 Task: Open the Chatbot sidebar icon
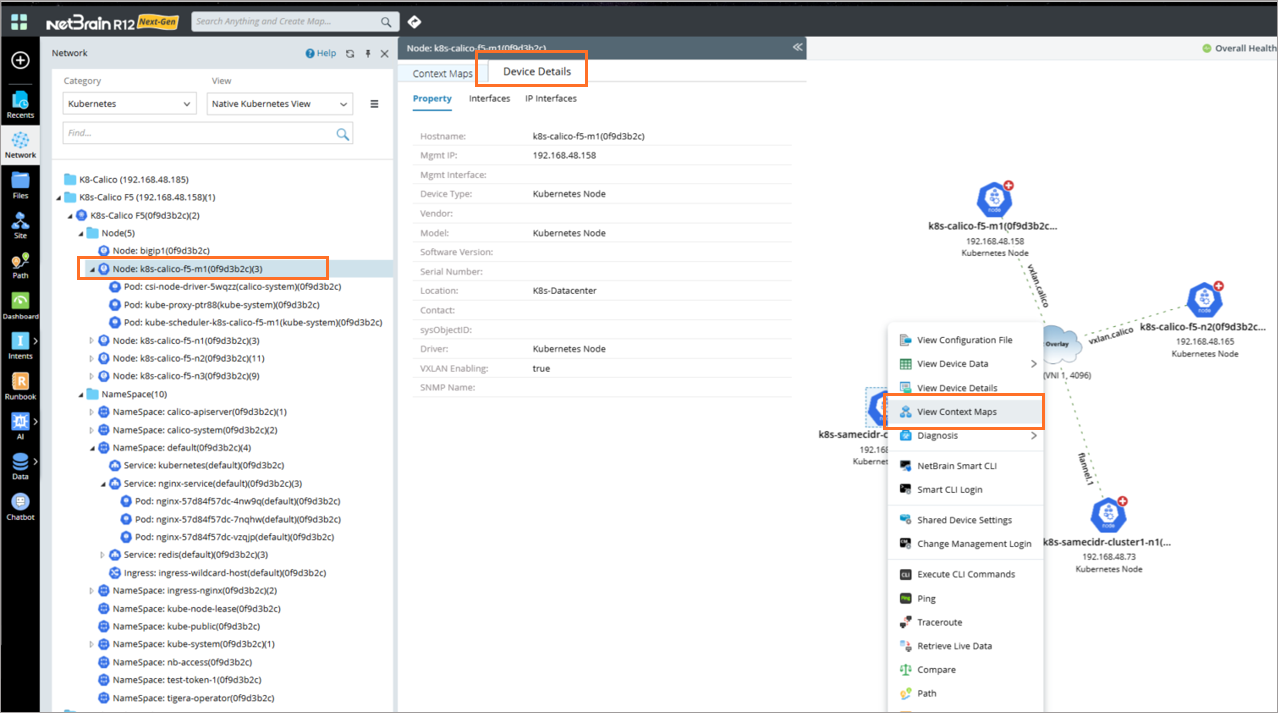click(x=20, y=506)
